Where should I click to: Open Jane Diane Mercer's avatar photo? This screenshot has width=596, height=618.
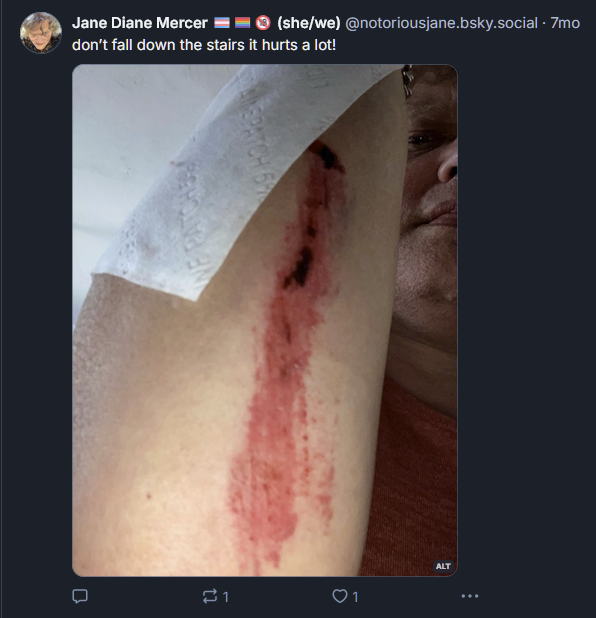41,33
